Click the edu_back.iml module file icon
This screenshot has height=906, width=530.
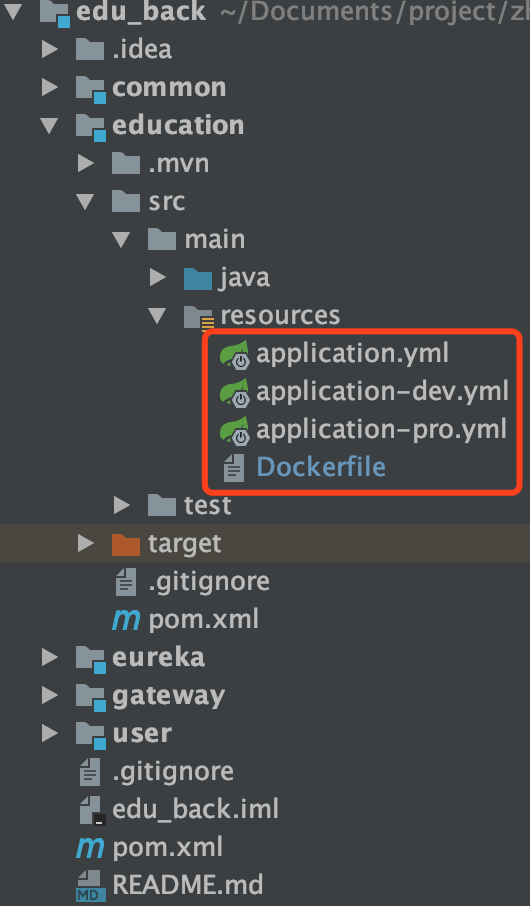pos(92,810)
